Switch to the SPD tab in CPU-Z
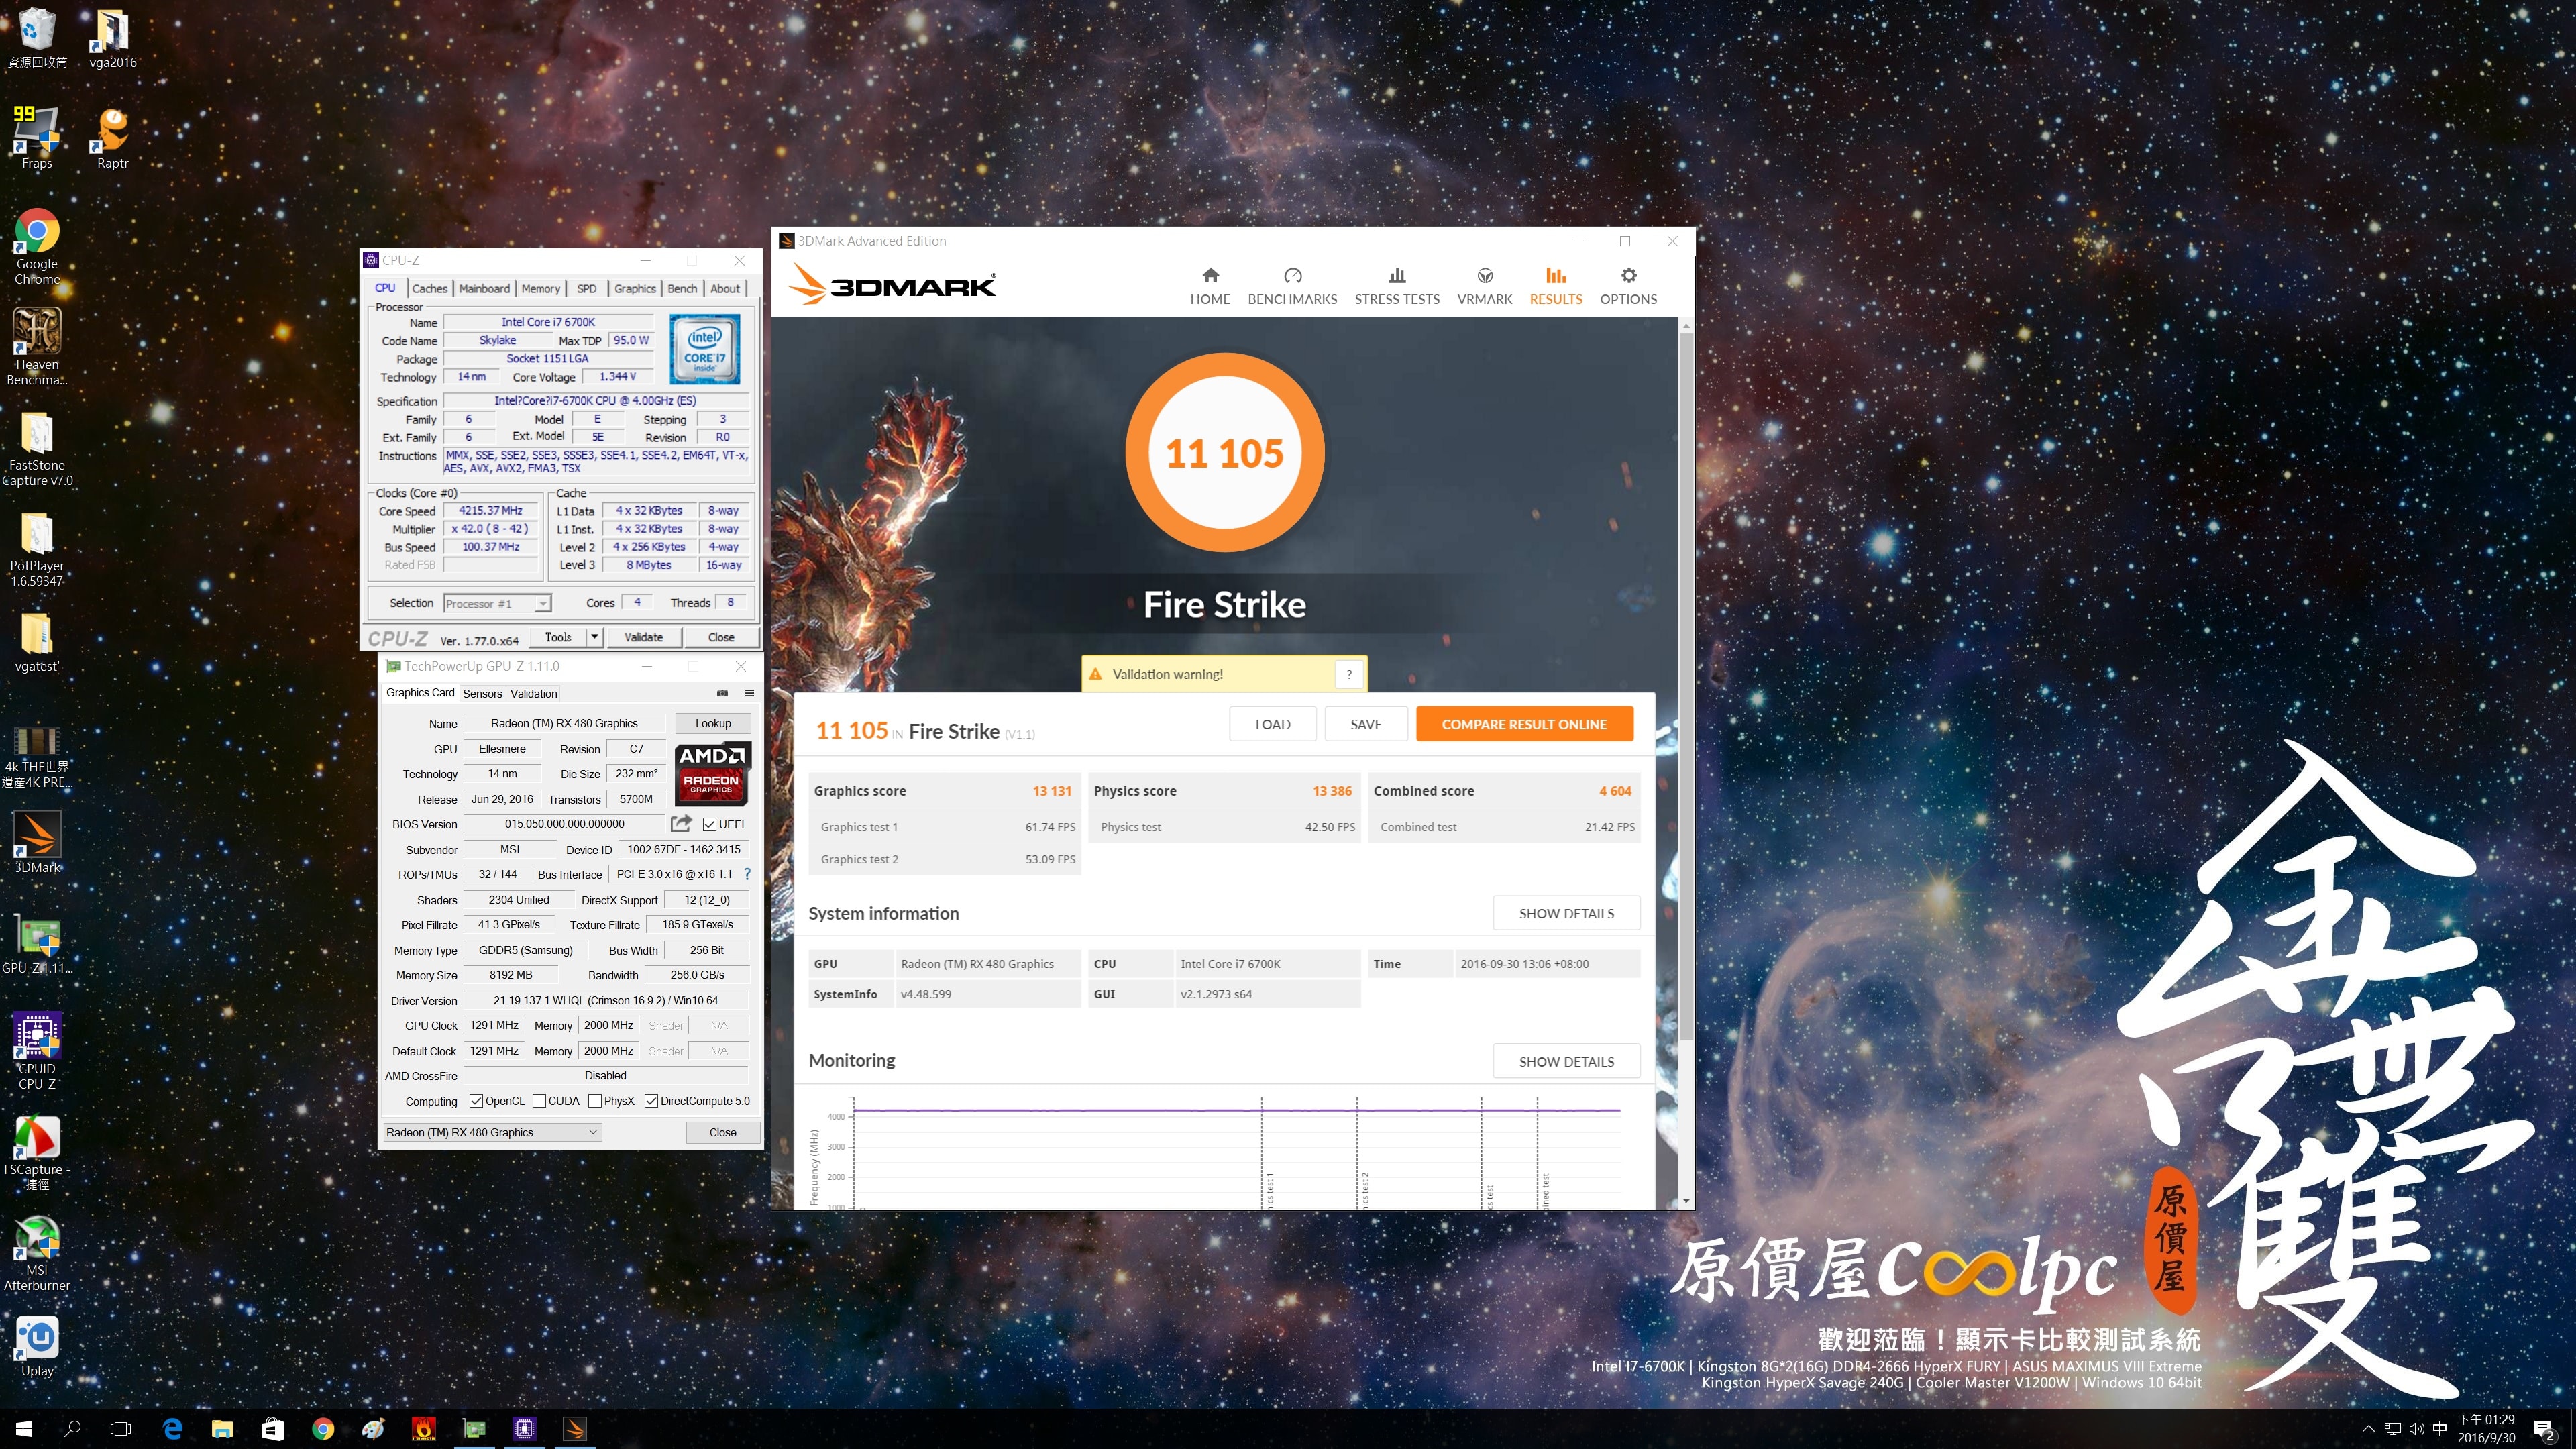This screenshot has height=1449, width=2576. (x=587, y=288)
